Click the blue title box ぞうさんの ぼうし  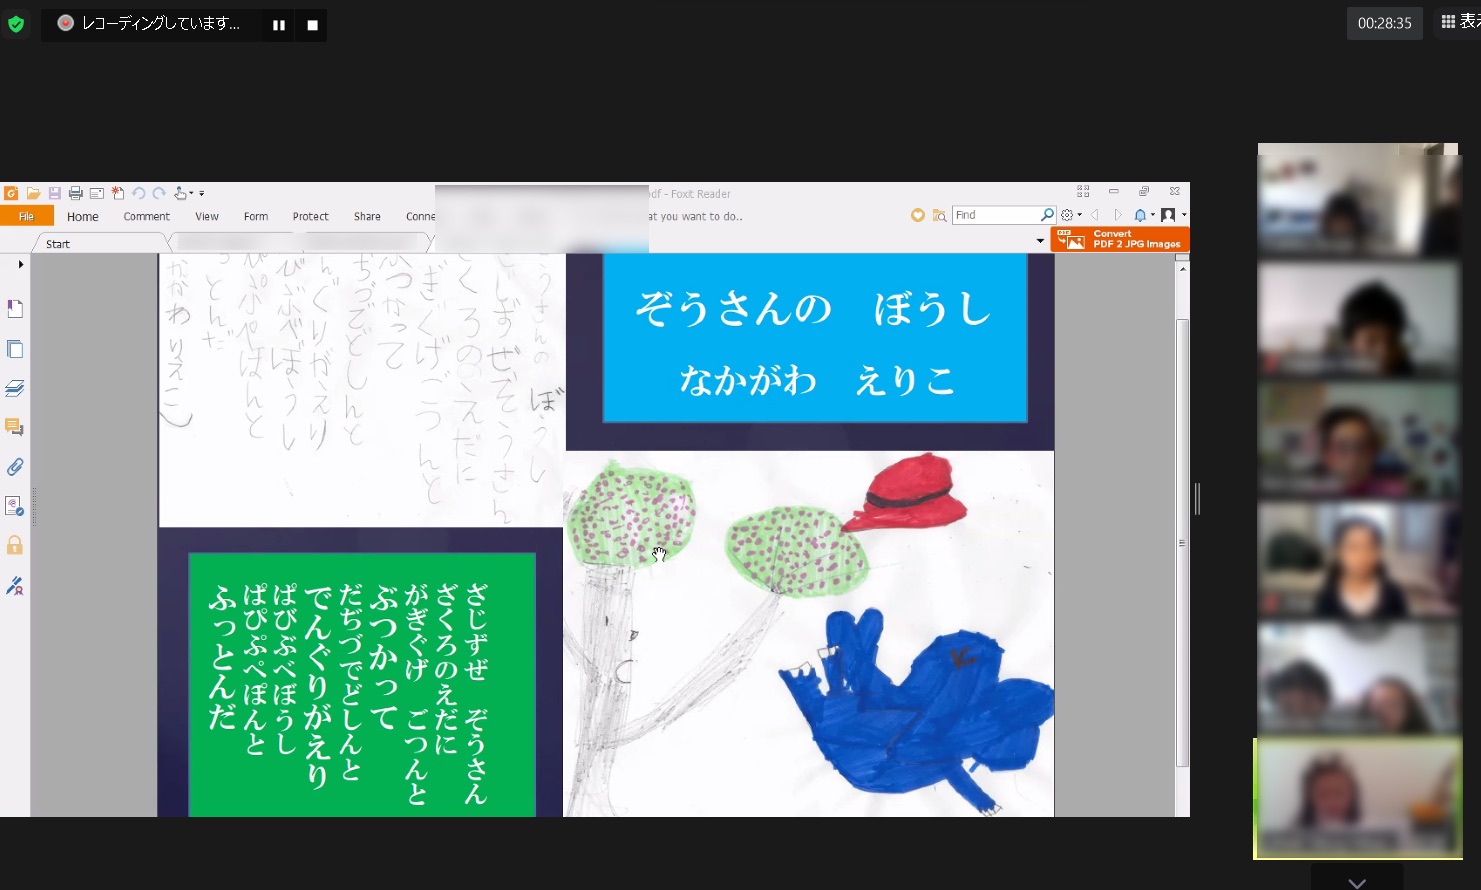click(815, 338)
